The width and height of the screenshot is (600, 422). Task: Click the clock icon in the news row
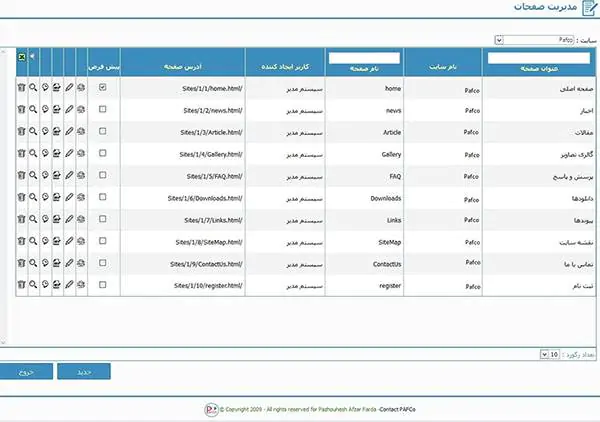45,109
